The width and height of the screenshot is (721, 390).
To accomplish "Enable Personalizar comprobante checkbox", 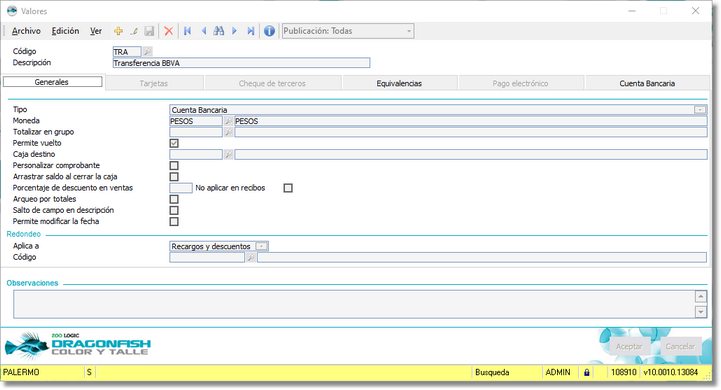I will (x=174, y=166).
